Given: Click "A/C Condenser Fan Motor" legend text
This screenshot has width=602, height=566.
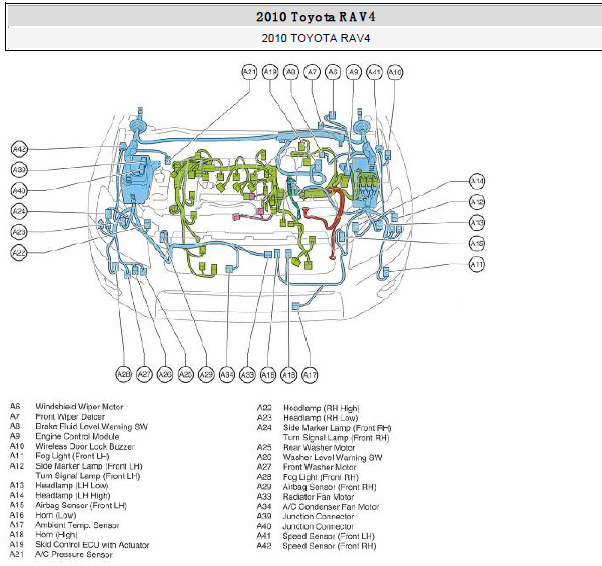Looking at the screenshot, I should [331, 507].
